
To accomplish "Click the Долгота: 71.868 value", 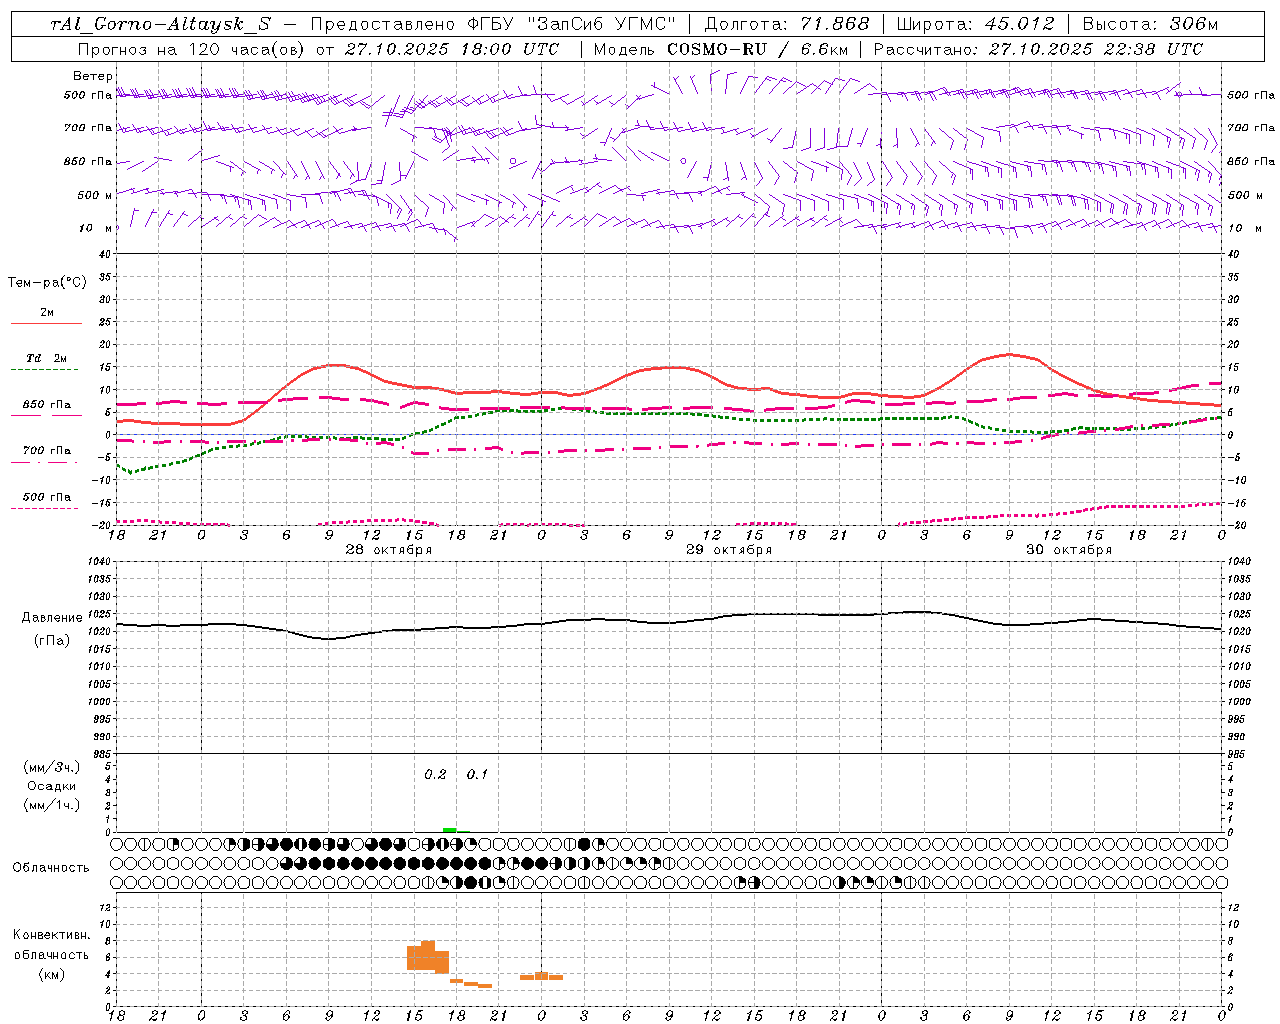I will click(787, 24).
